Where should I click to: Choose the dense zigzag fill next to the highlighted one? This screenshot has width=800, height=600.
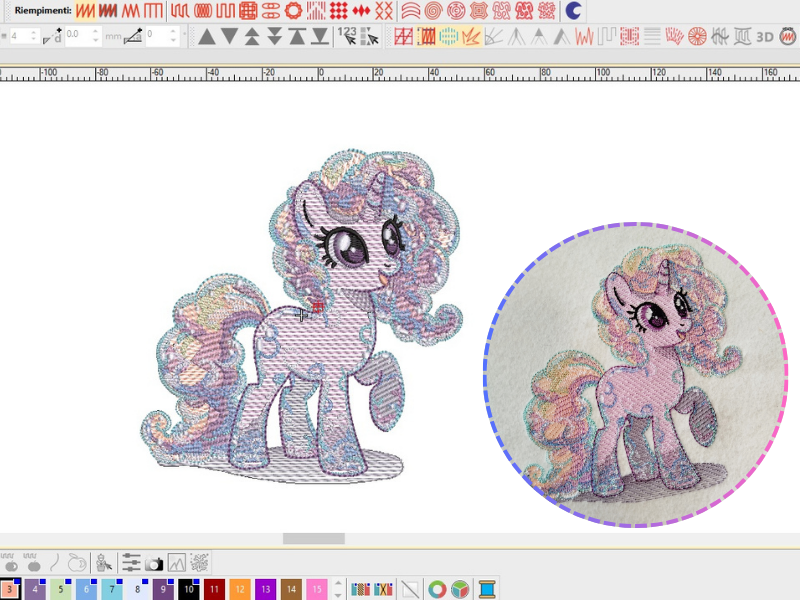click(x=108, y=10)
